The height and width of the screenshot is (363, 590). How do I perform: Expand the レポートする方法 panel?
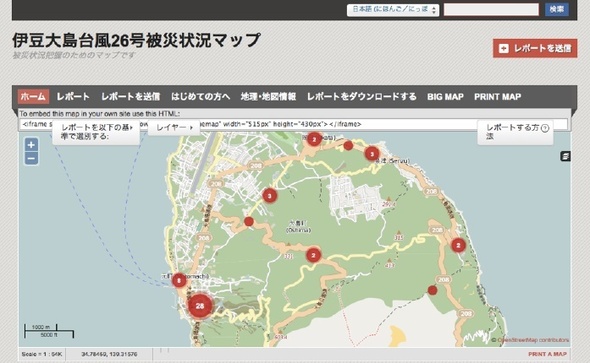click(515, 132)
